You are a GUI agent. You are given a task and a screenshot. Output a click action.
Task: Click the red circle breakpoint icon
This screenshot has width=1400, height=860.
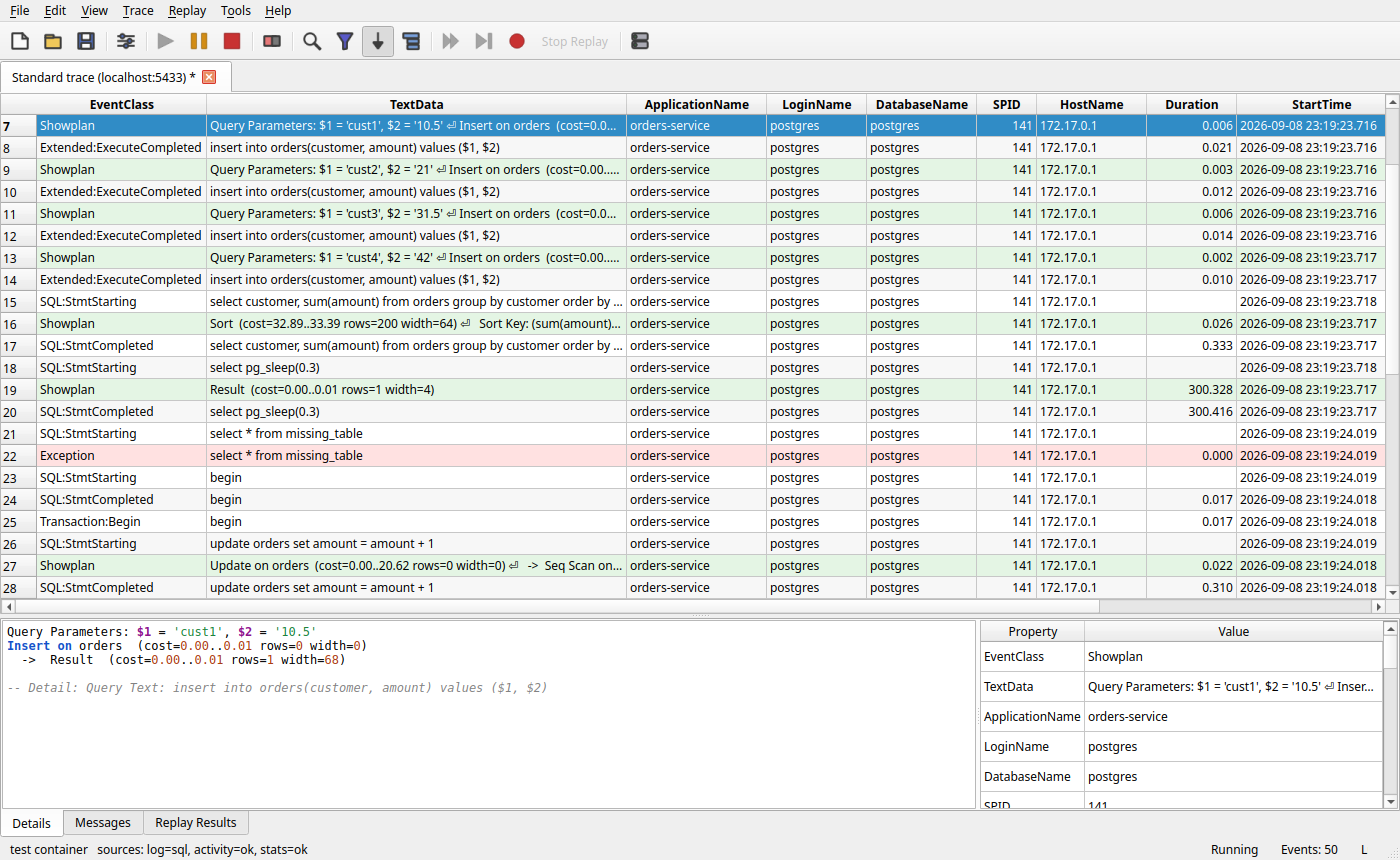(517, 41)
